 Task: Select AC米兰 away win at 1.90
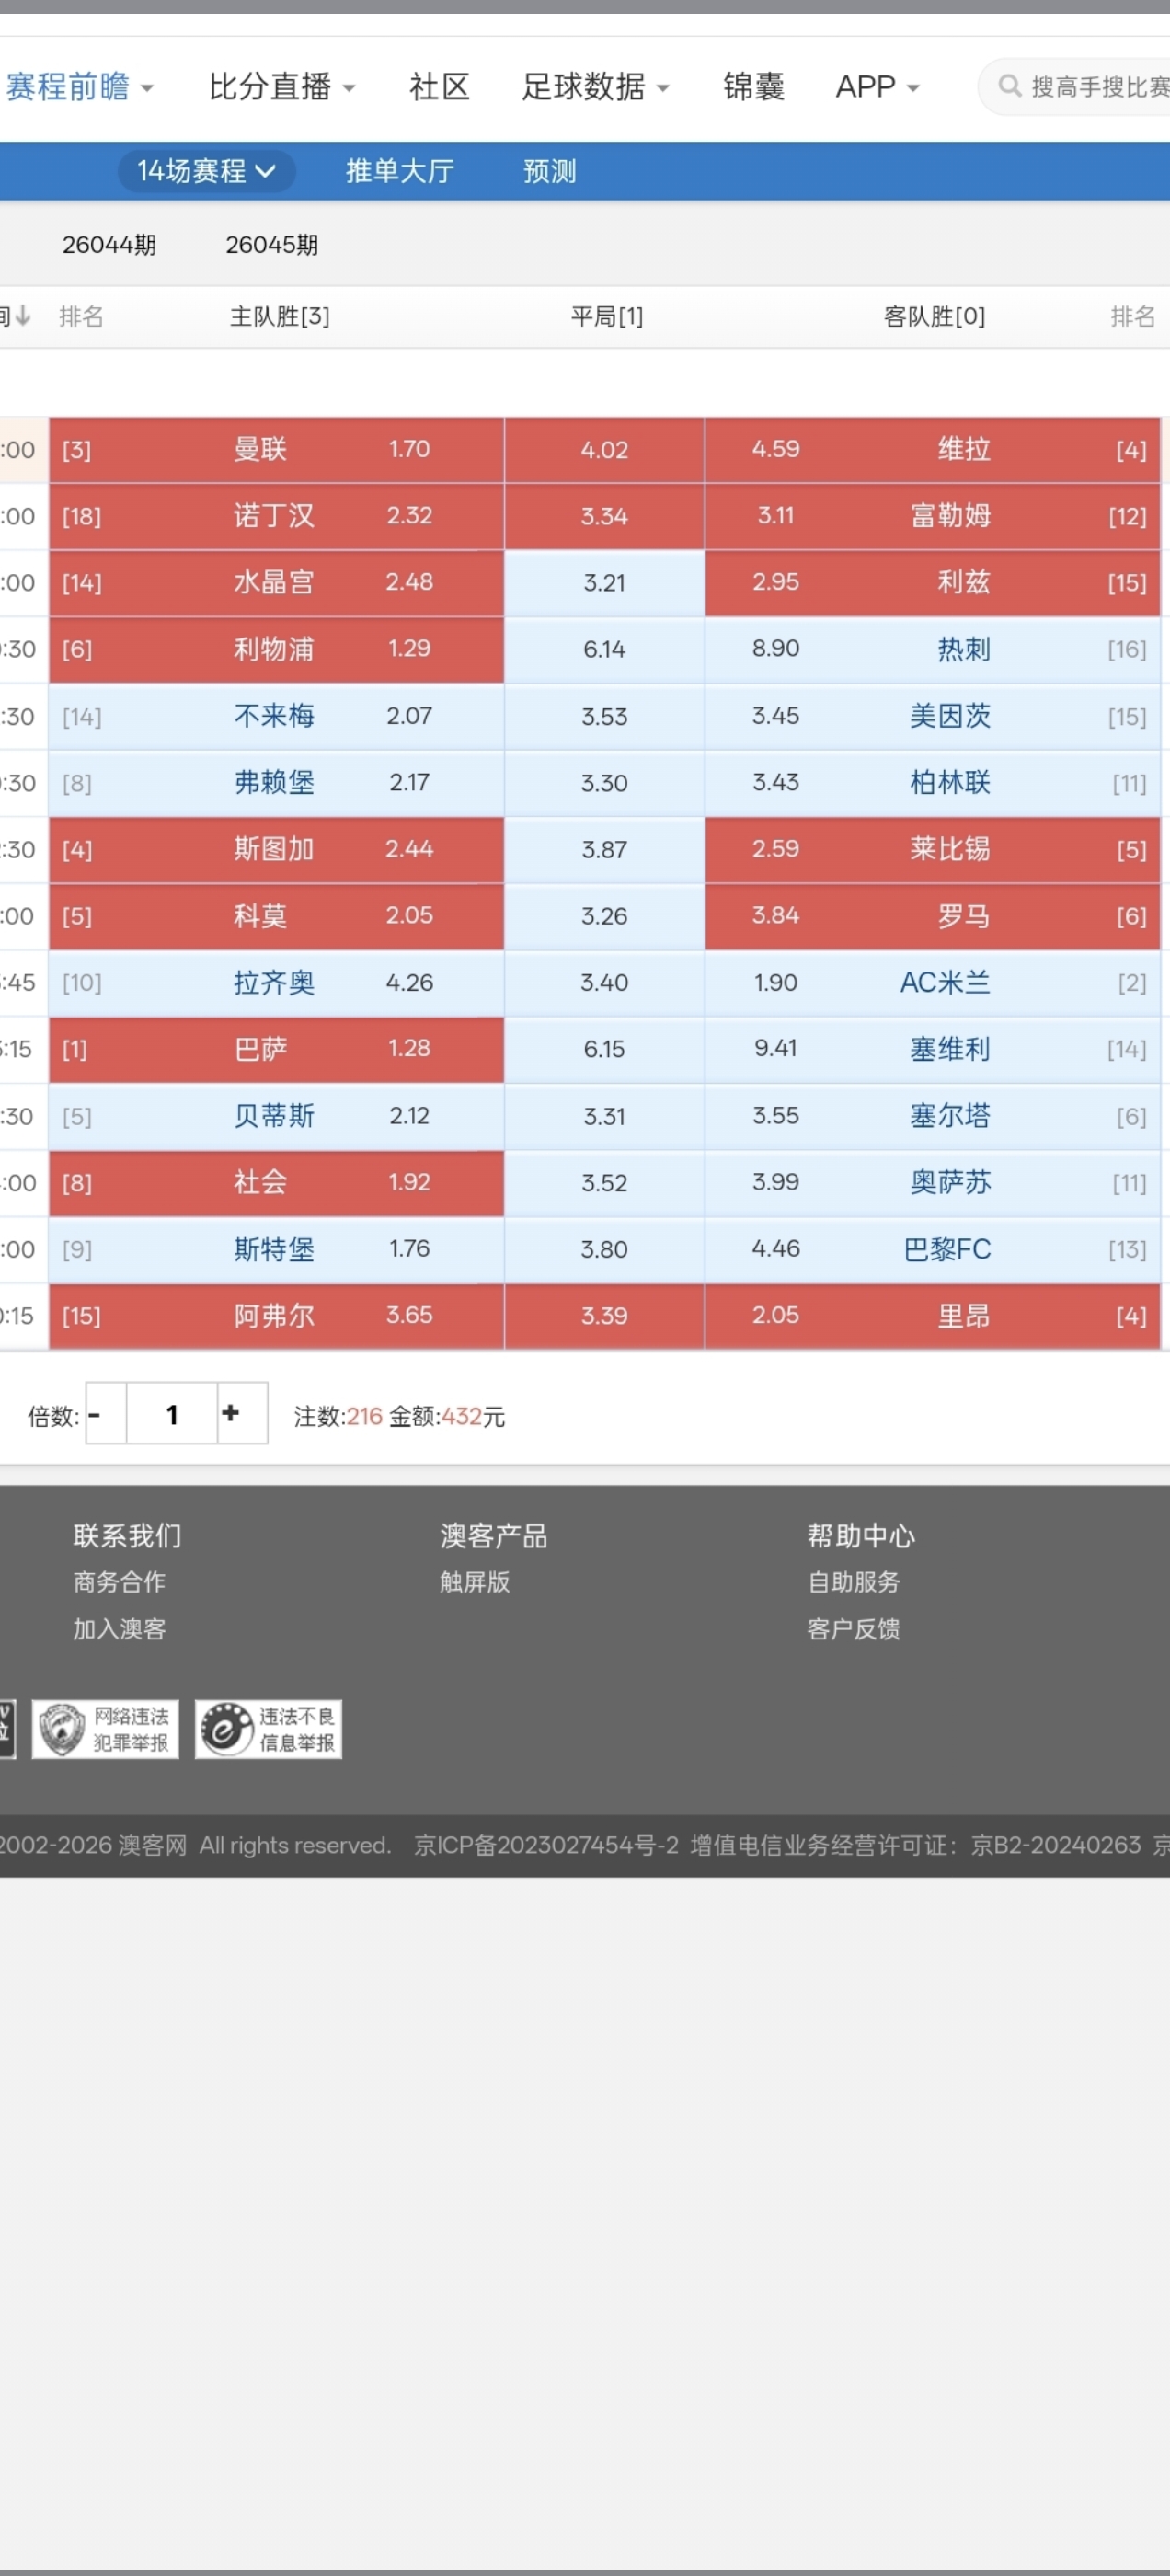click(x=932, y=983)
